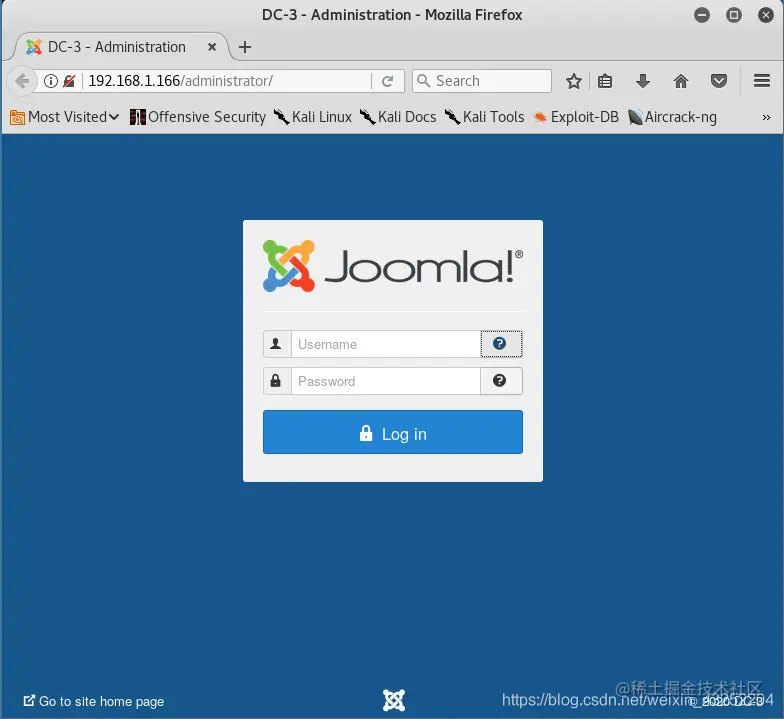Close the DC-3 Administration tab
The height and width of the screenshot is (719, 784).
212,47
